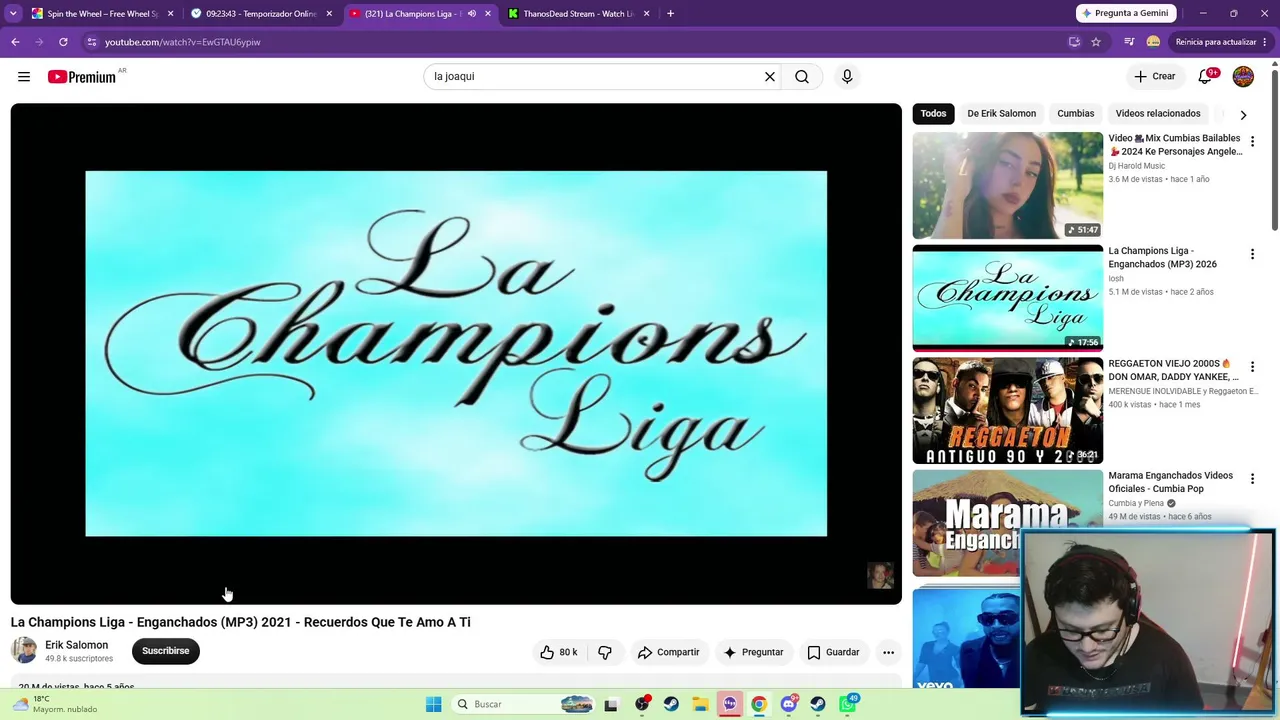1280x720 pixels.
Task: Select the De Erik Salomon chip
Action: click(1001, 114)
